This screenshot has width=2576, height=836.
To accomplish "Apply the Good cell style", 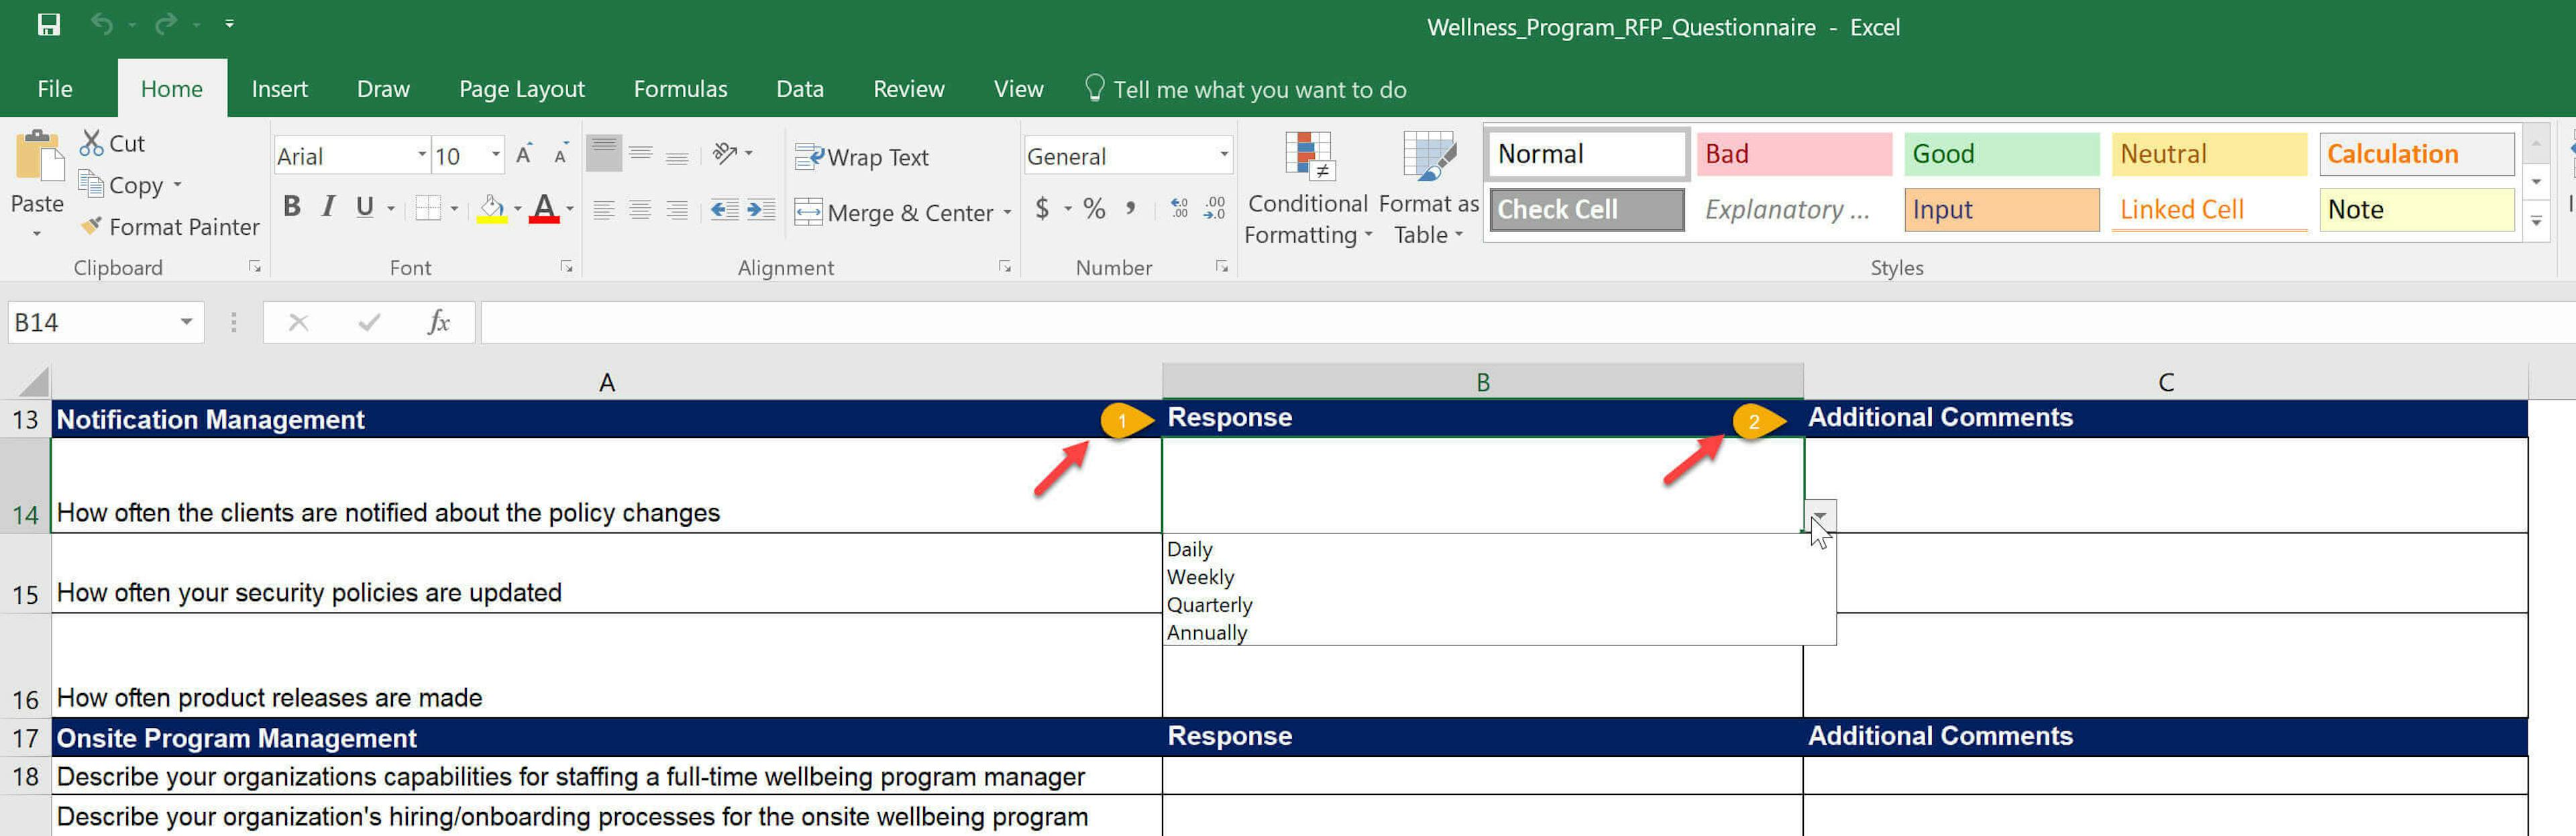I will [2000, 153].
